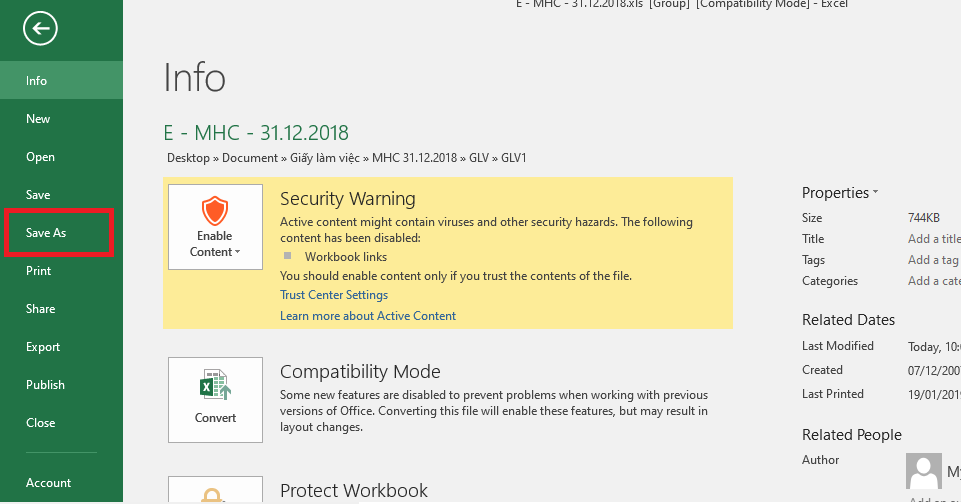Click the Protect Workbook lock icon

click(215, 494)
